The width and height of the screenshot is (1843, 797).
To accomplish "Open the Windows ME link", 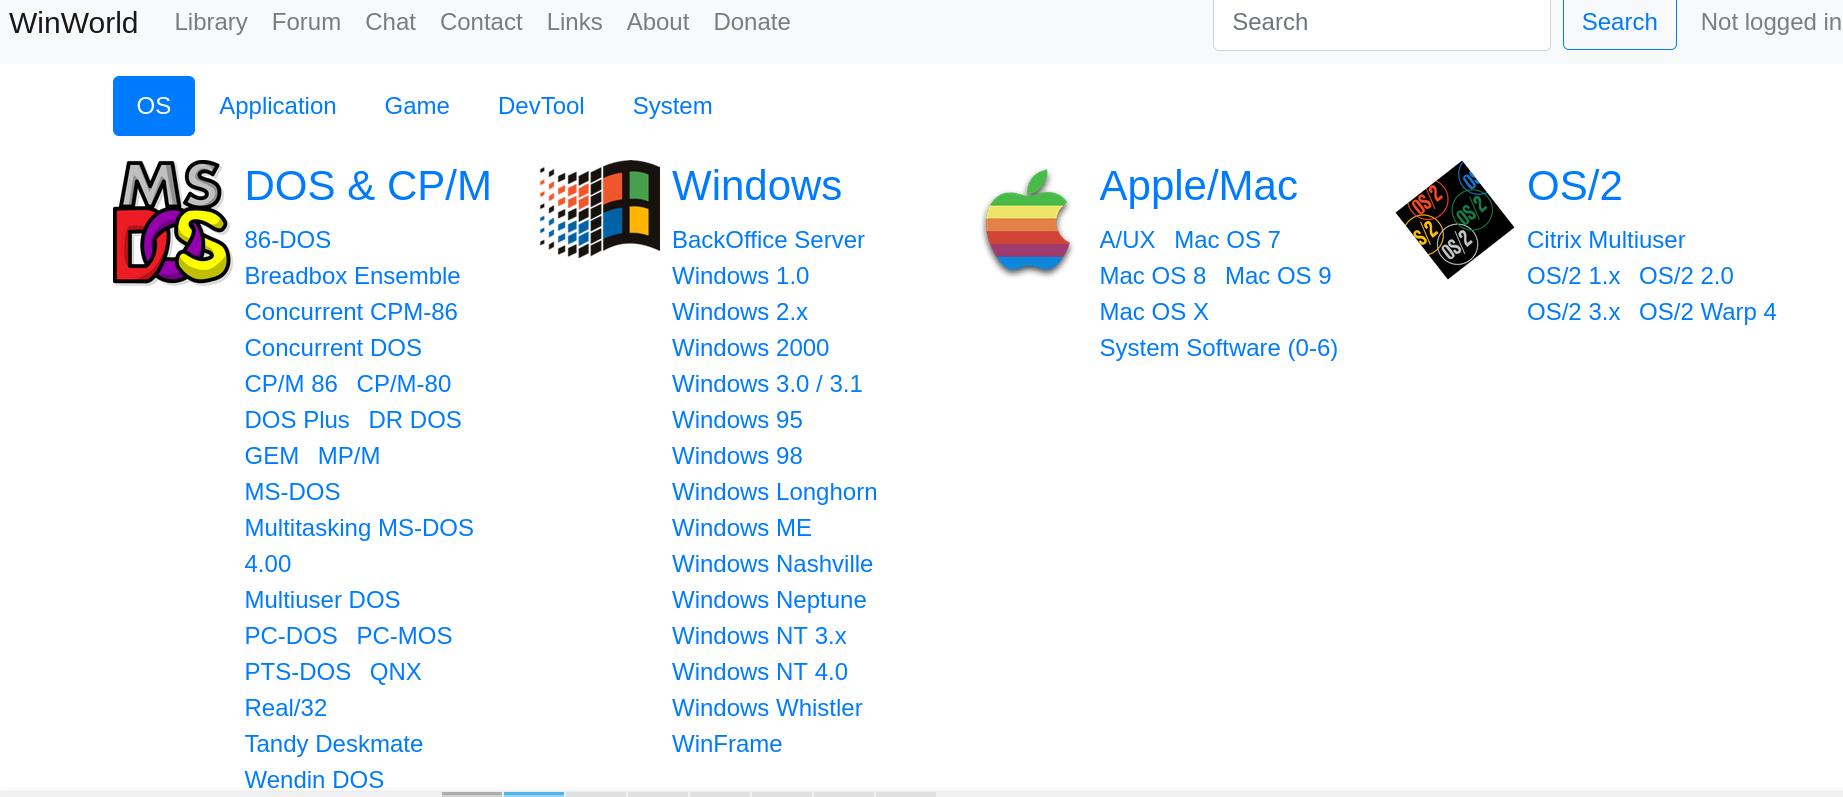I will point(742,528).
